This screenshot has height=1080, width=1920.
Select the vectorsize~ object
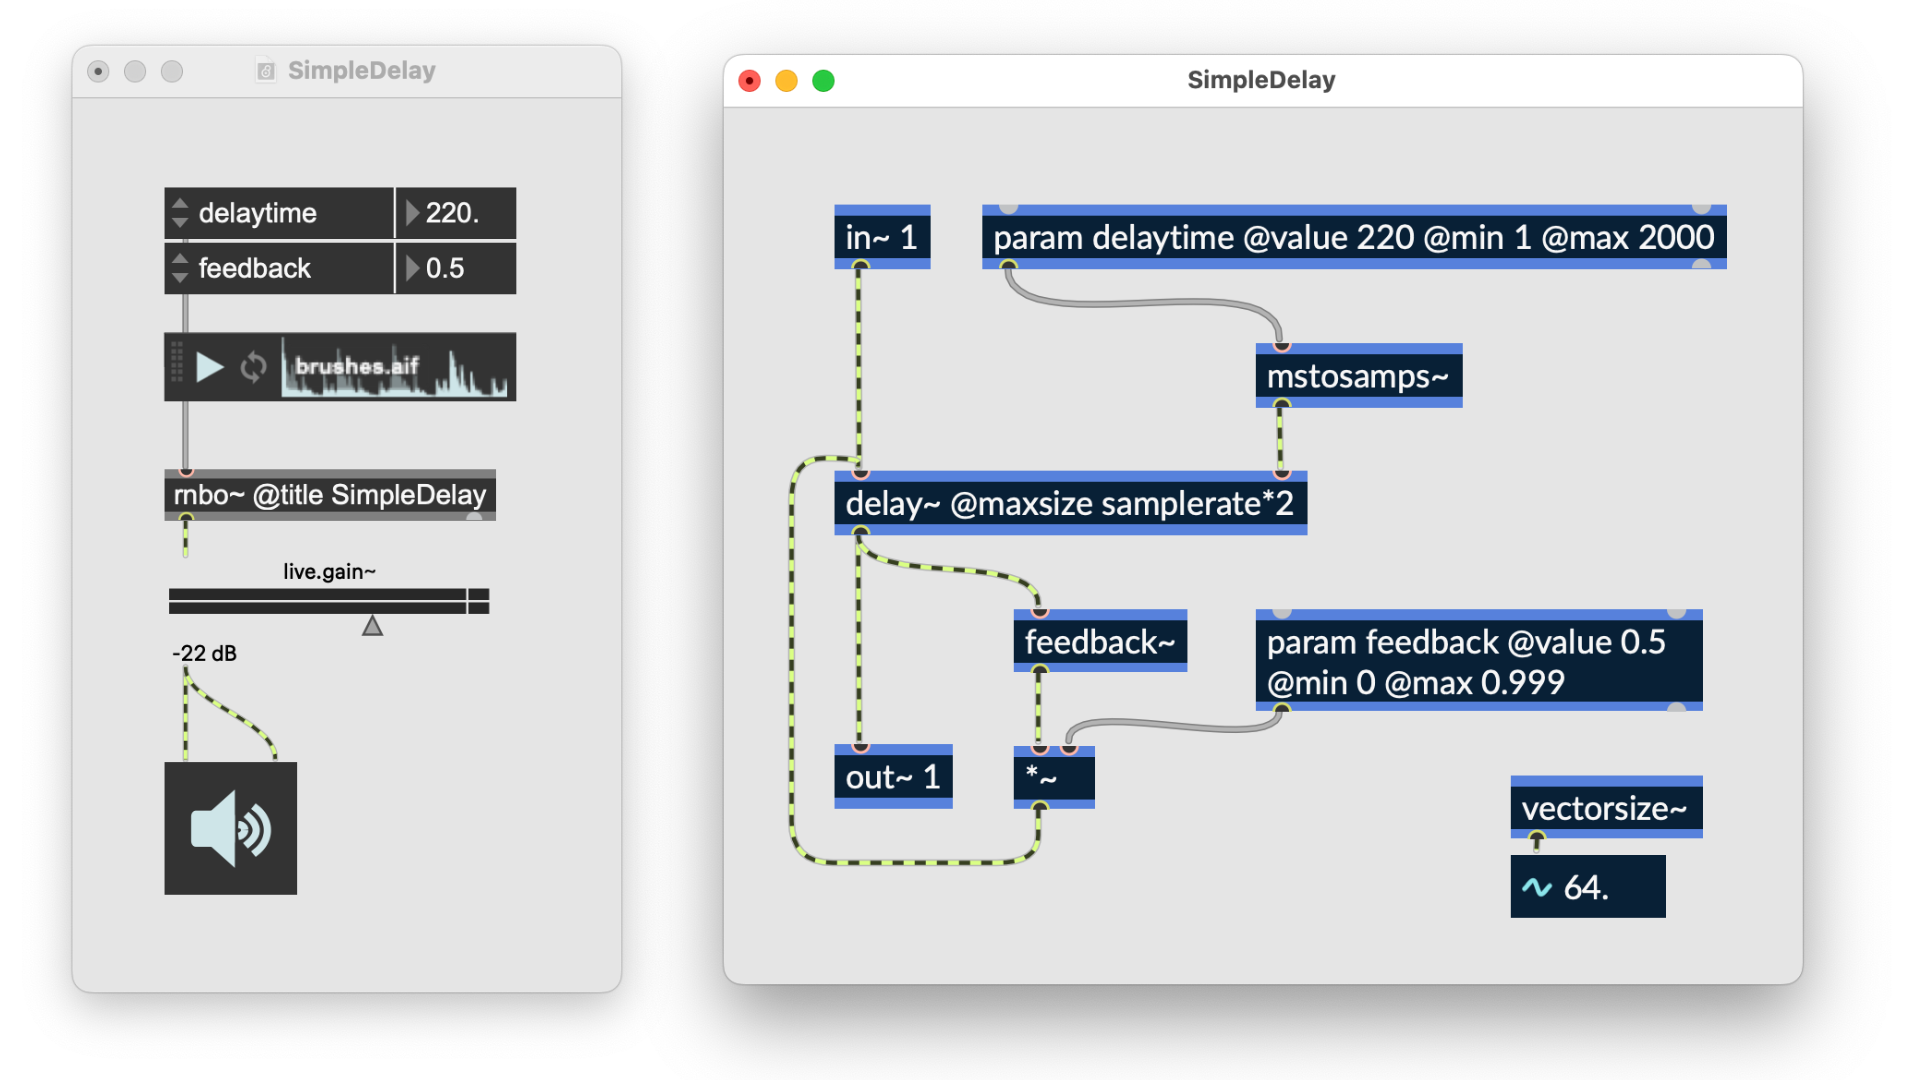1604,807
